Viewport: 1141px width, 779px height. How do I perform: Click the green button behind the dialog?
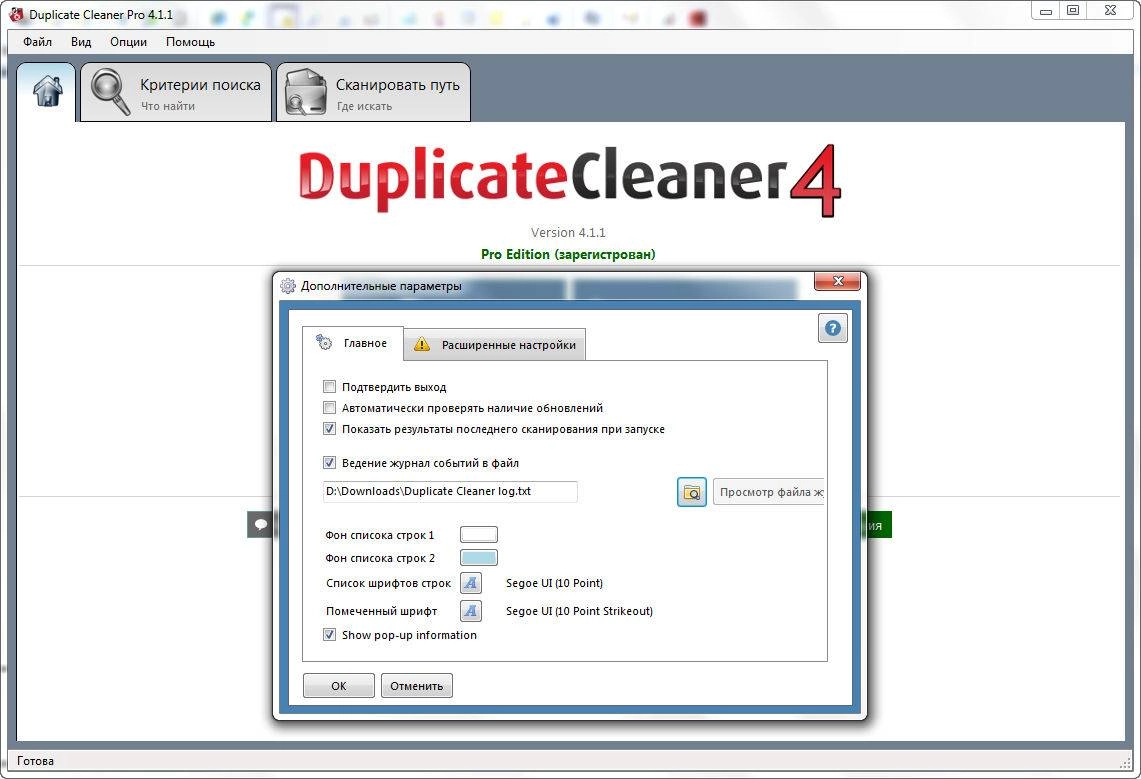pos(878,525)
